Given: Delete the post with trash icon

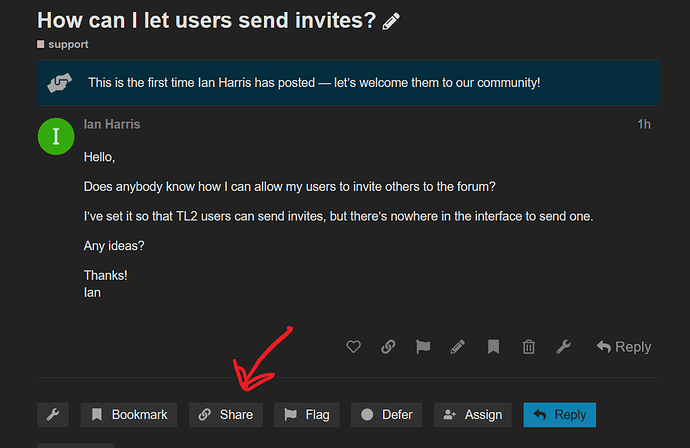Looking at the screenshot, I should (529, 347).
